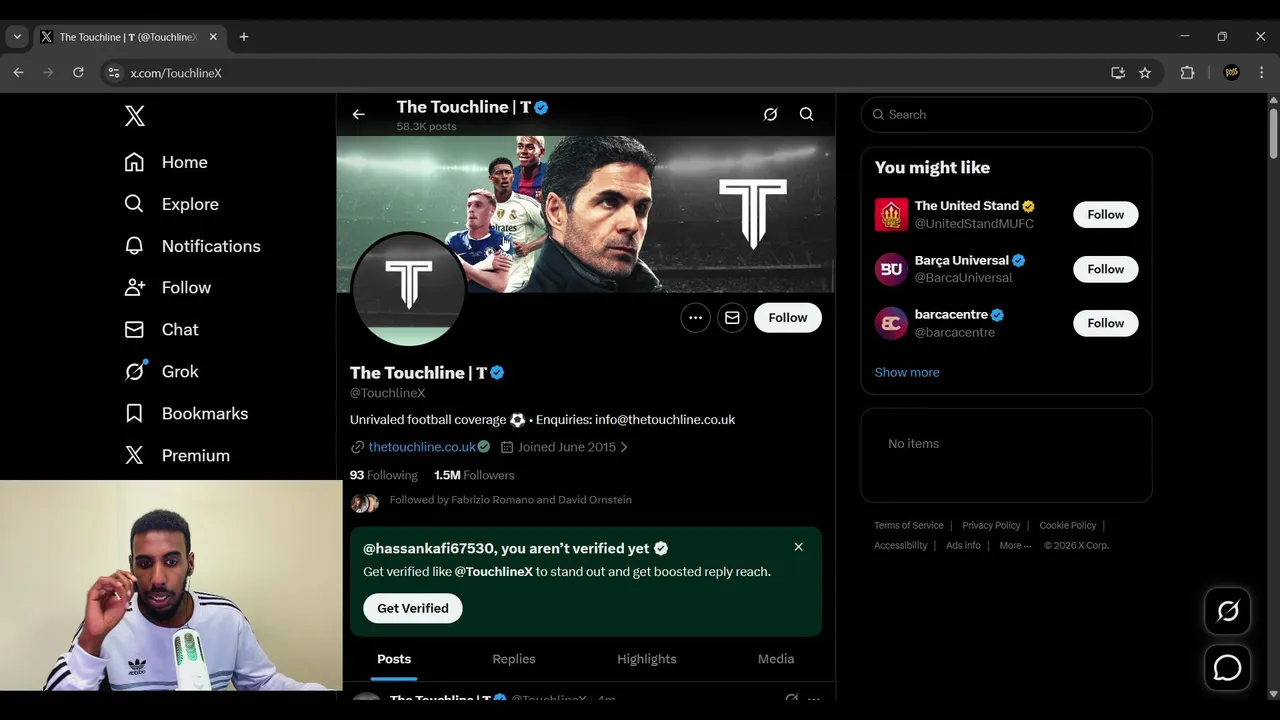The width and height of the screenshot is (1280, 720).
Task: Focus the Search input field
Action: pyautogui.click(x=1006, y=115)
